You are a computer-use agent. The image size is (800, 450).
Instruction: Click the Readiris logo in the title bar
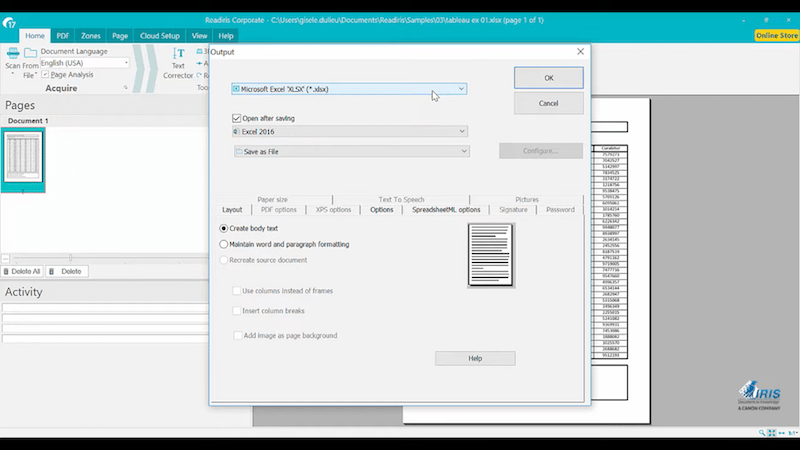click(9, 23)
